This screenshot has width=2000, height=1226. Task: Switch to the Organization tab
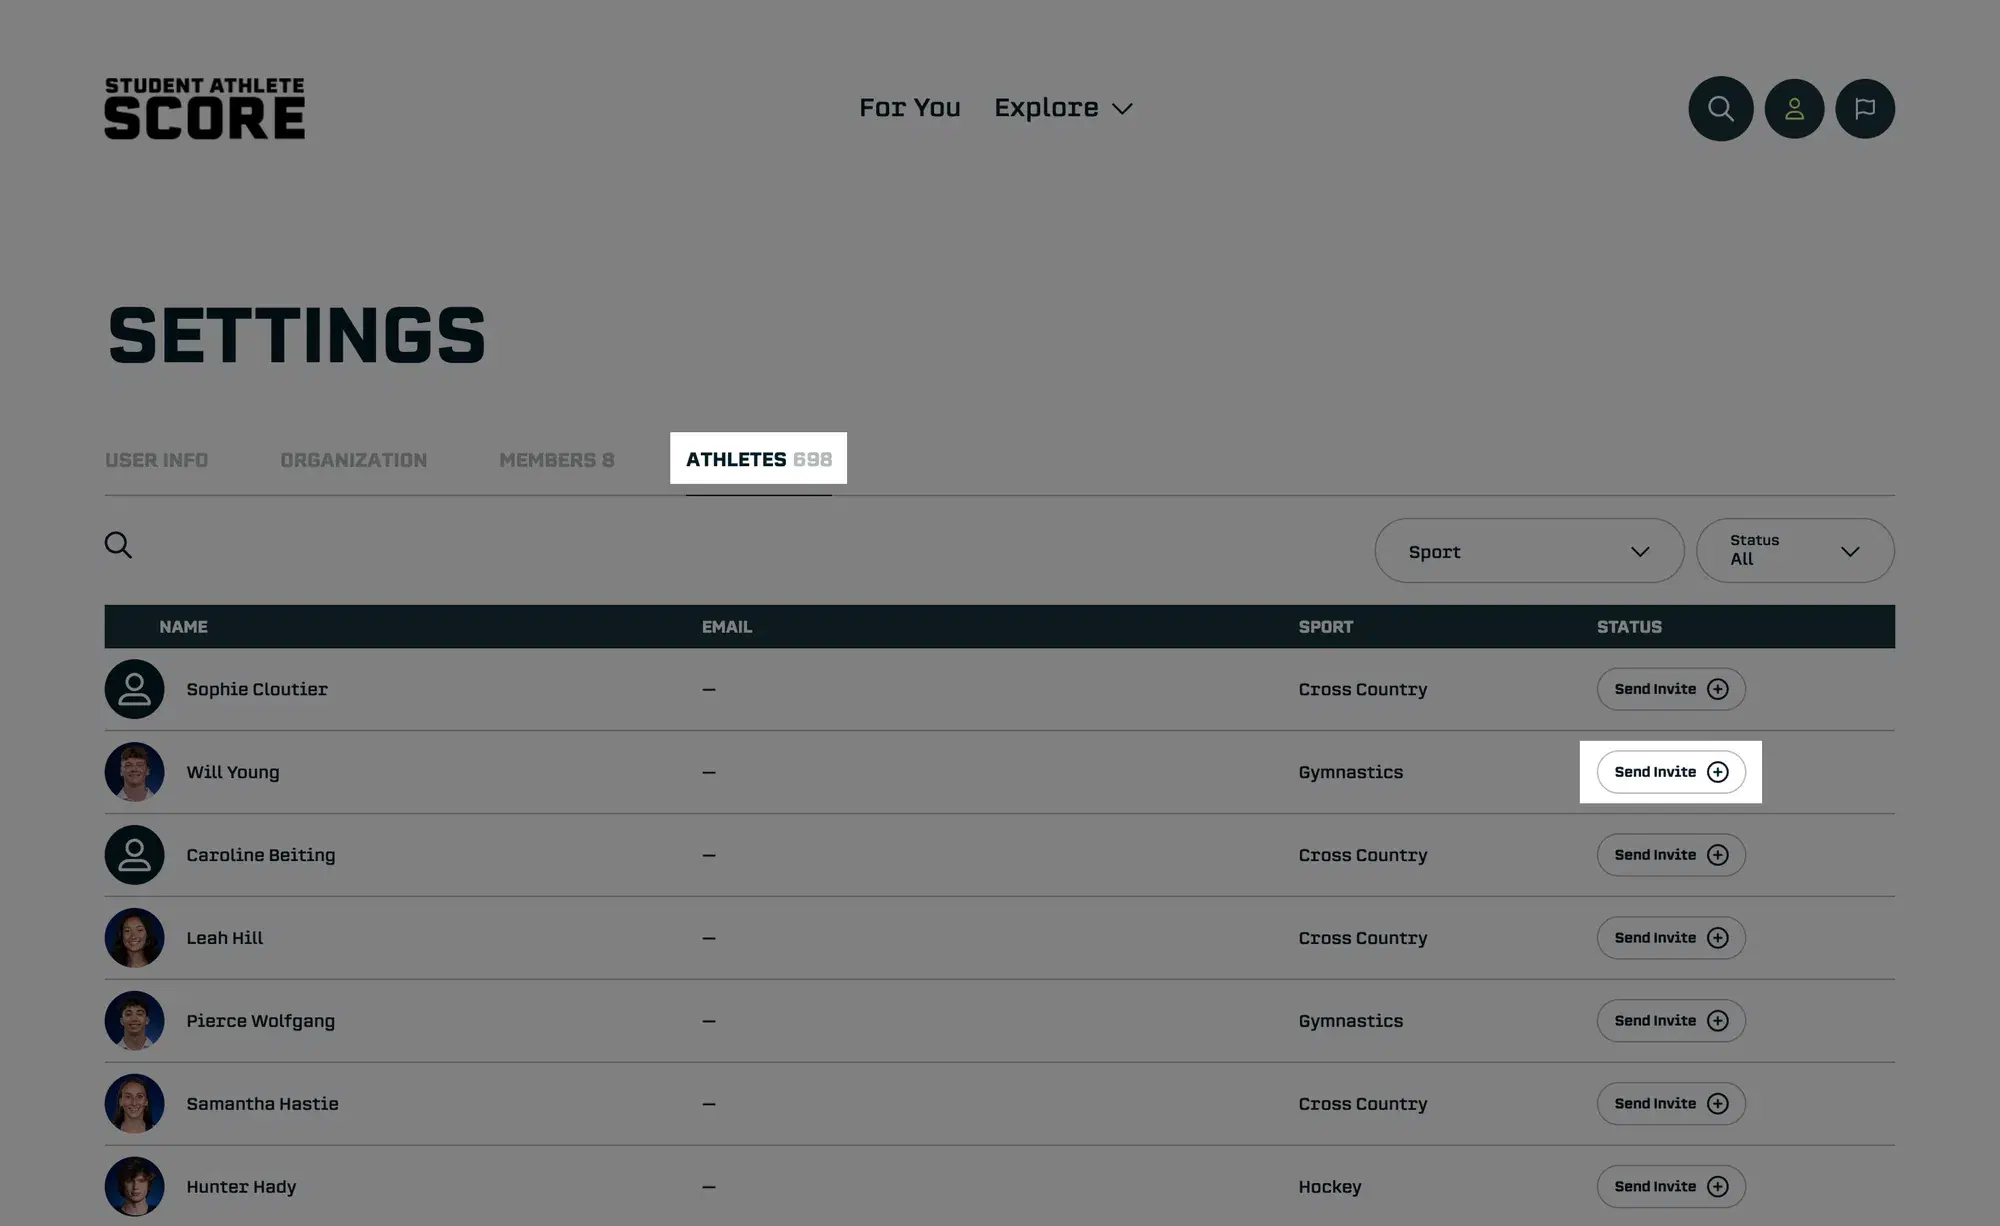pos(353,460)
